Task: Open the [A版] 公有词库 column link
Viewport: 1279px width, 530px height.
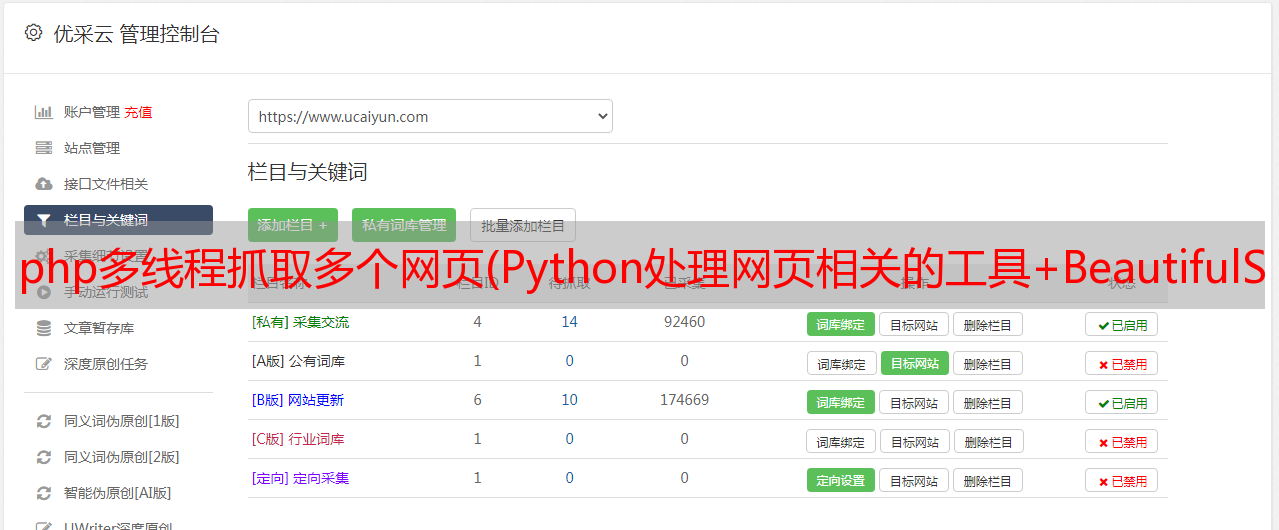Action: coord(298,361)
